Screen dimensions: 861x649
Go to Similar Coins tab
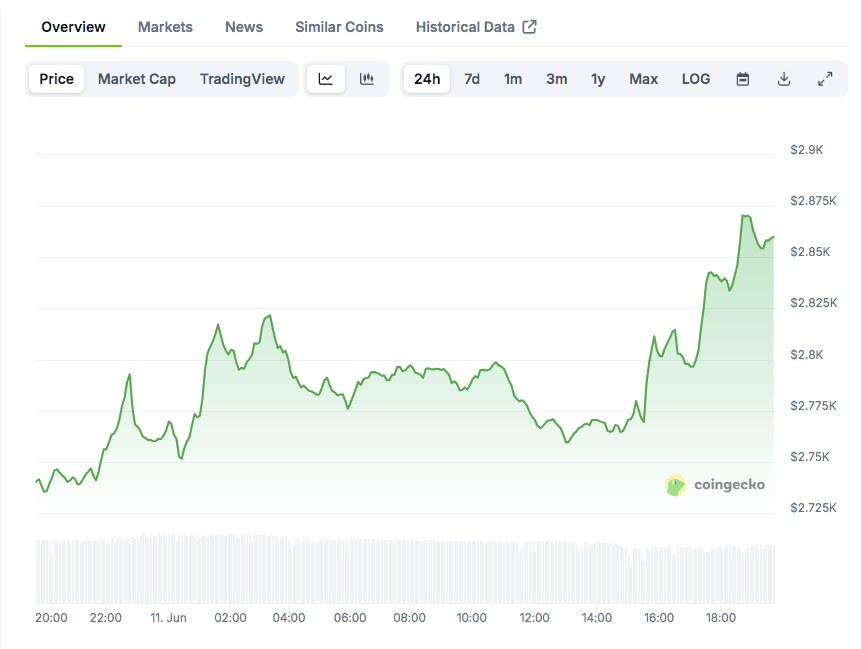click(339, 27)
